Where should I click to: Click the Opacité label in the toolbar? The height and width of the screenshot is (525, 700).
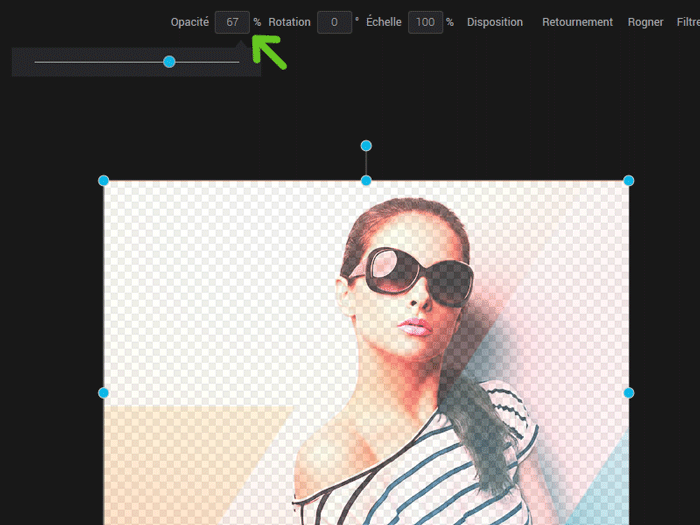click(x=190, y=22)
